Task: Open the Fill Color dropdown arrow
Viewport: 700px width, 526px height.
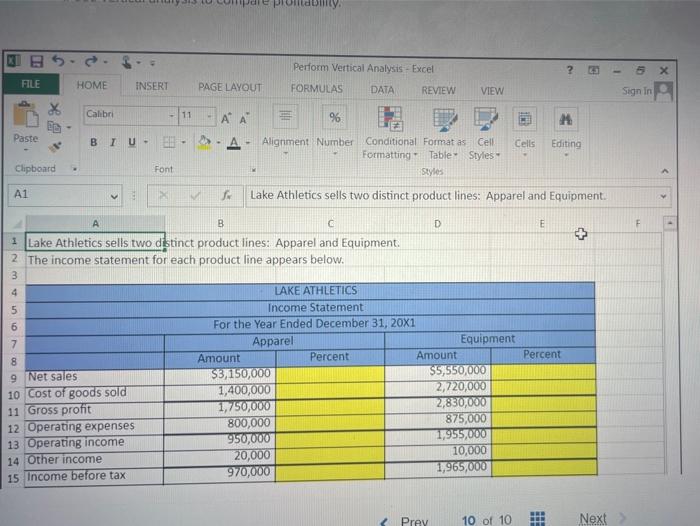Action: [218, 143]
